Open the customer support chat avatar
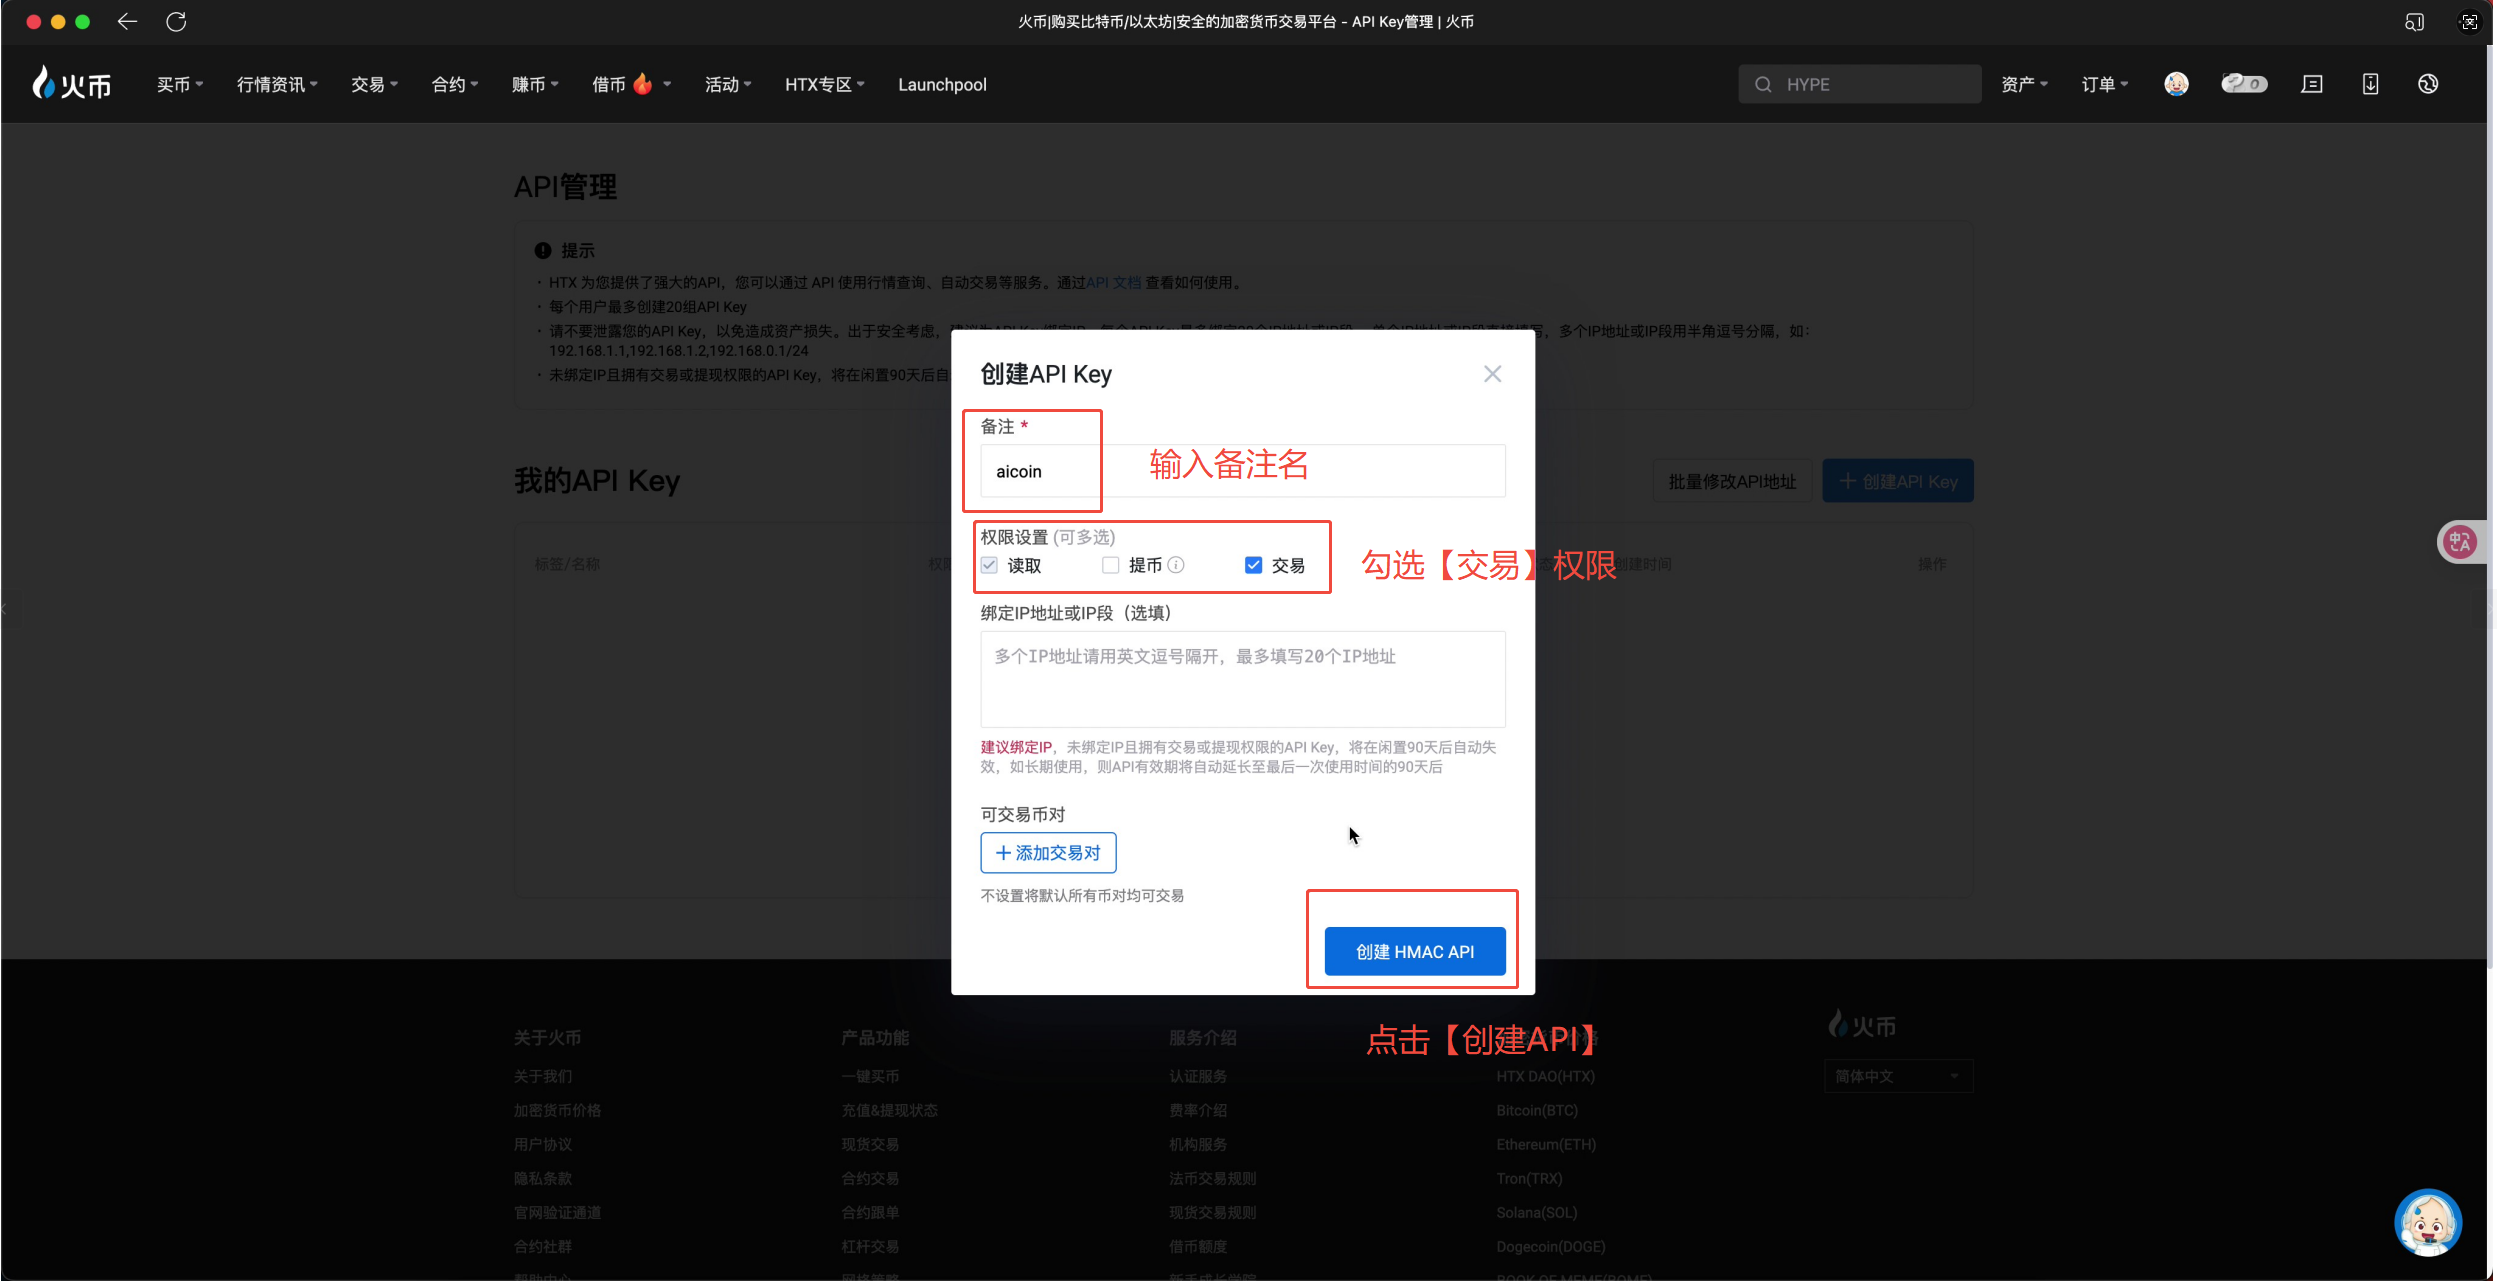2497x1286 pixels. tap(2427, 1223)
